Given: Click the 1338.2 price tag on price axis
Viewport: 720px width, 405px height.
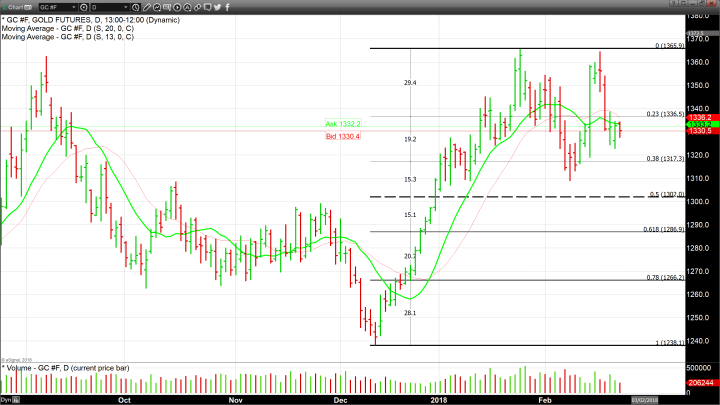Looking at the screenshot, I should tap(700, 117).
